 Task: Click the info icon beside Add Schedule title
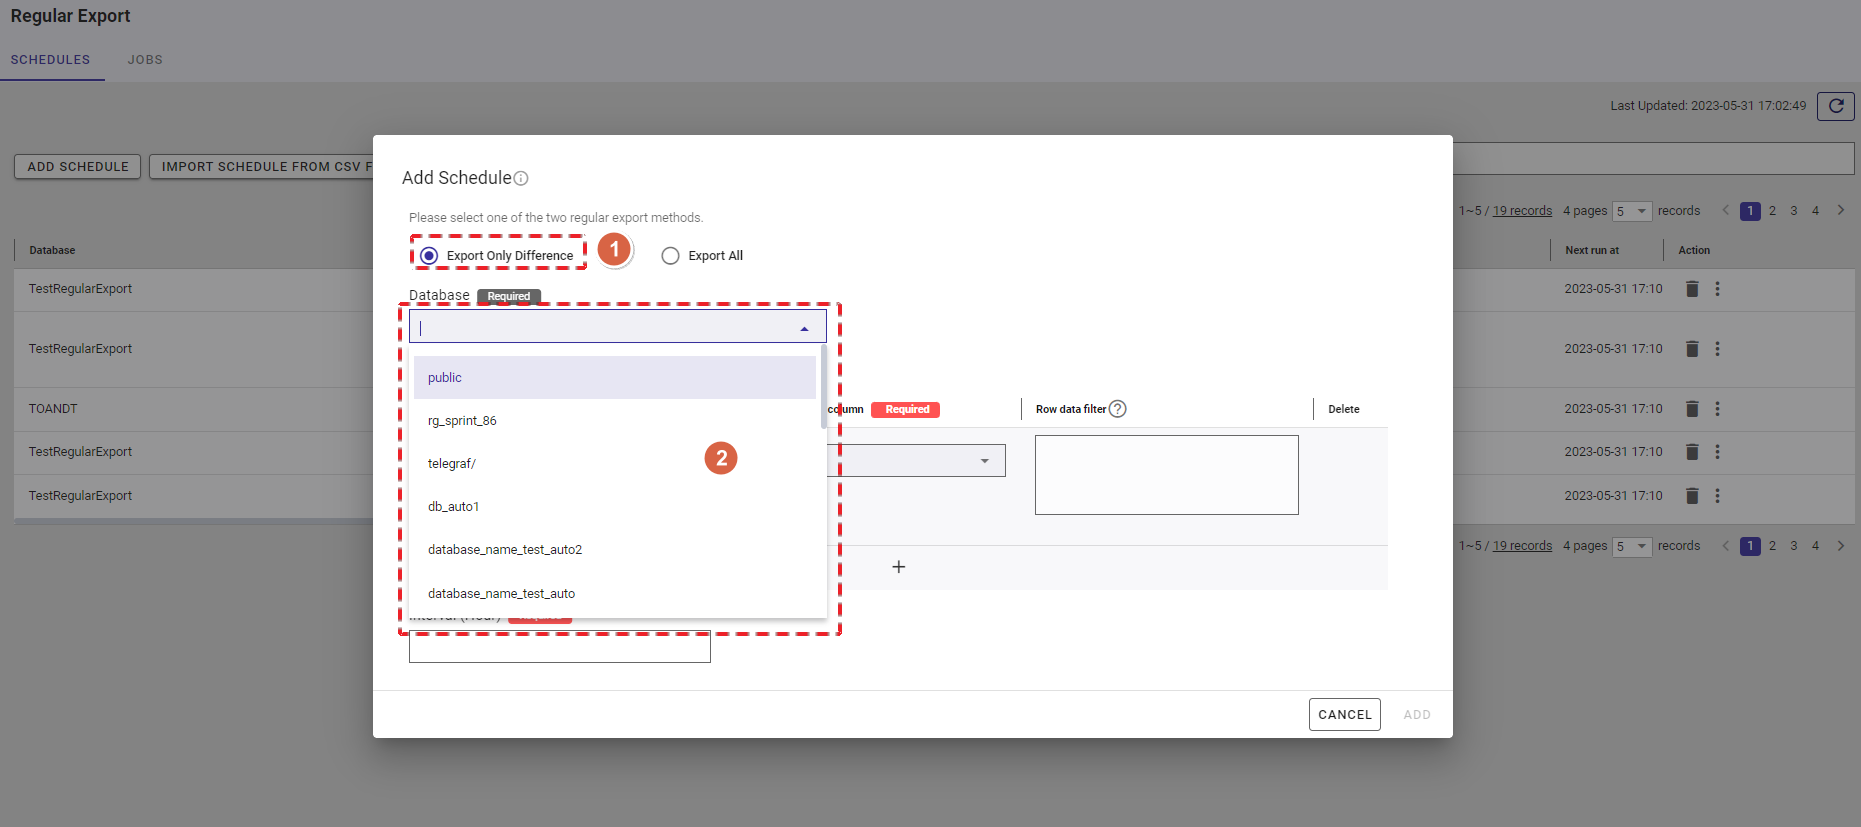(x=521, y=179)
